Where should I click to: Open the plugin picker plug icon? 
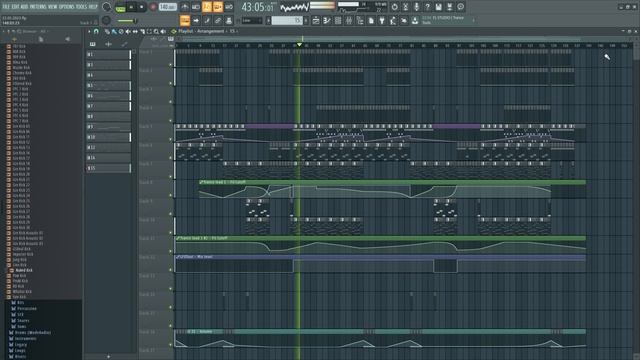(x=382, y=20)
